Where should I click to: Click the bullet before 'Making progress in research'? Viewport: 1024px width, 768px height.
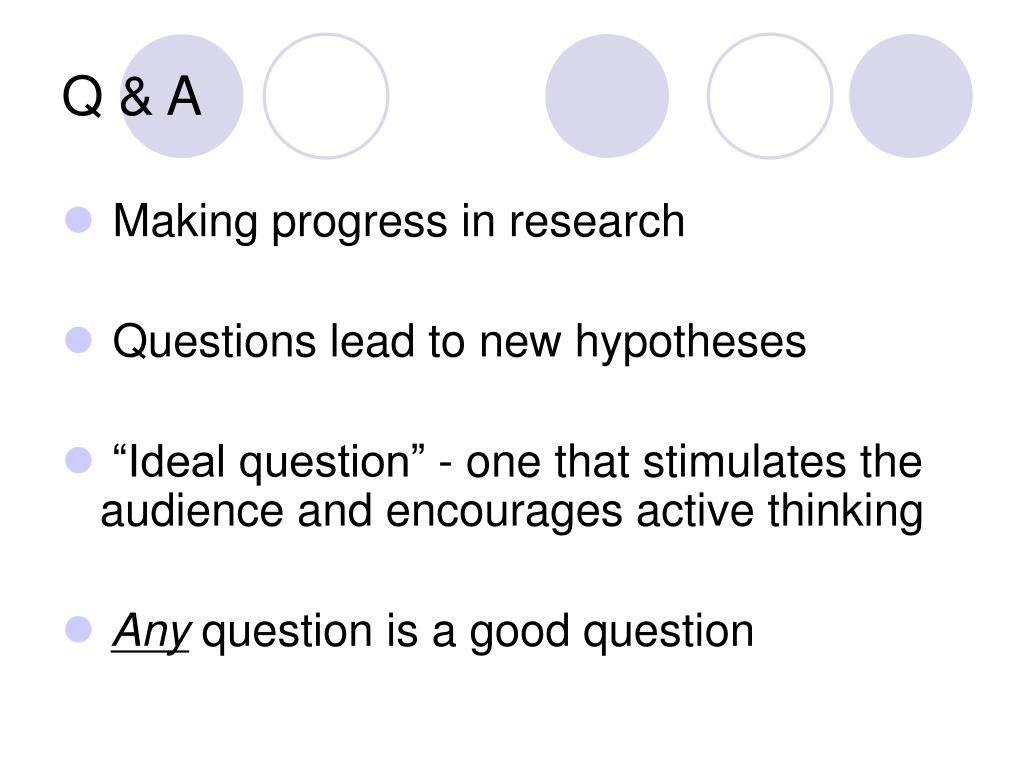click(x=78, y=220)
